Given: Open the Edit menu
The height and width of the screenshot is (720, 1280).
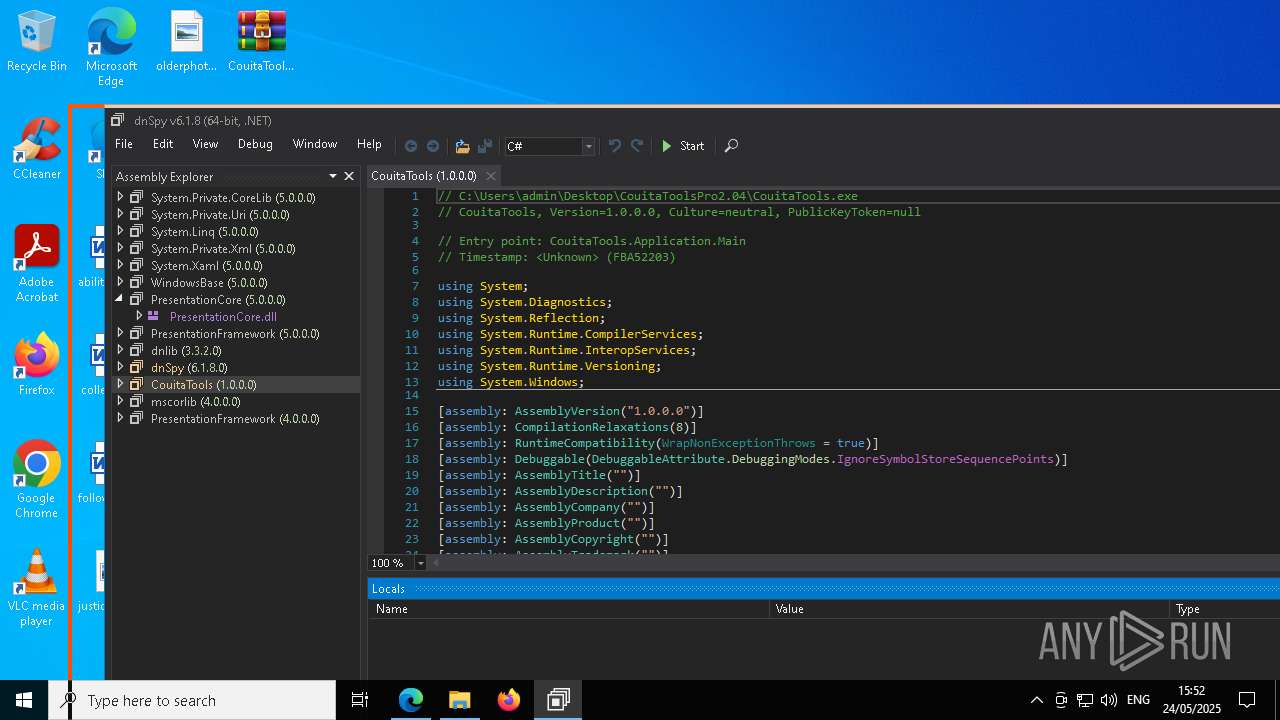Looking at the screenshot, I should [163, 144].
